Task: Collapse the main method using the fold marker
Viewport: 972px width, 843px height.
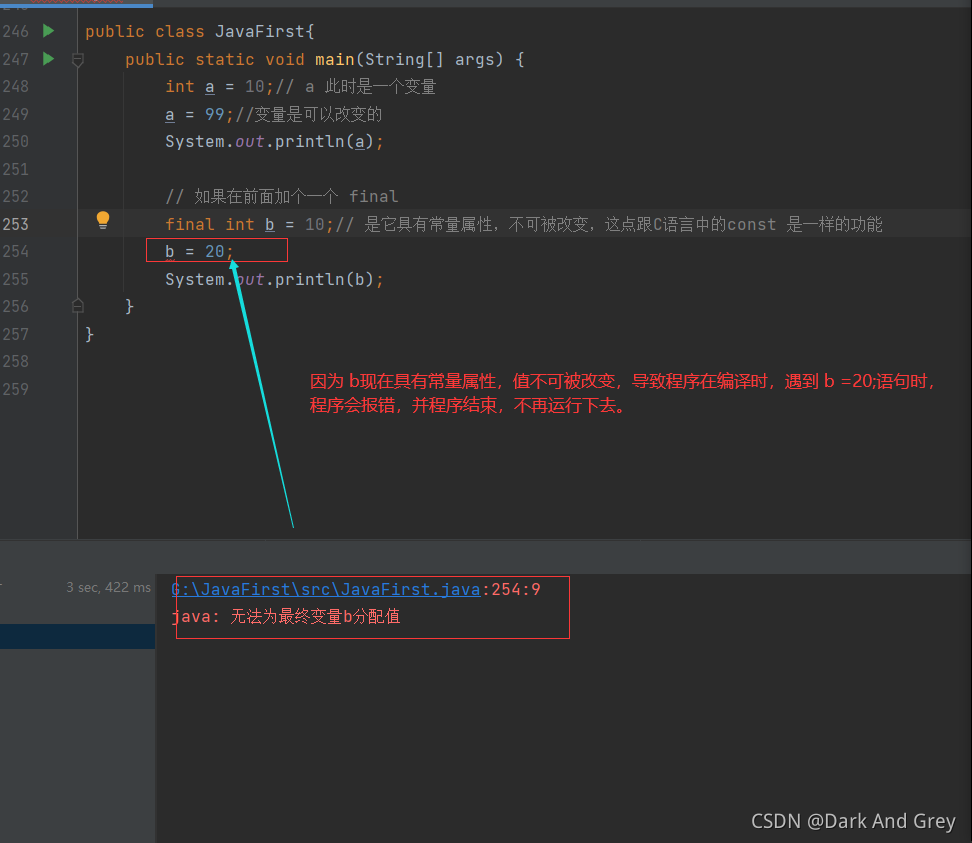Action: tap(77, 60)
